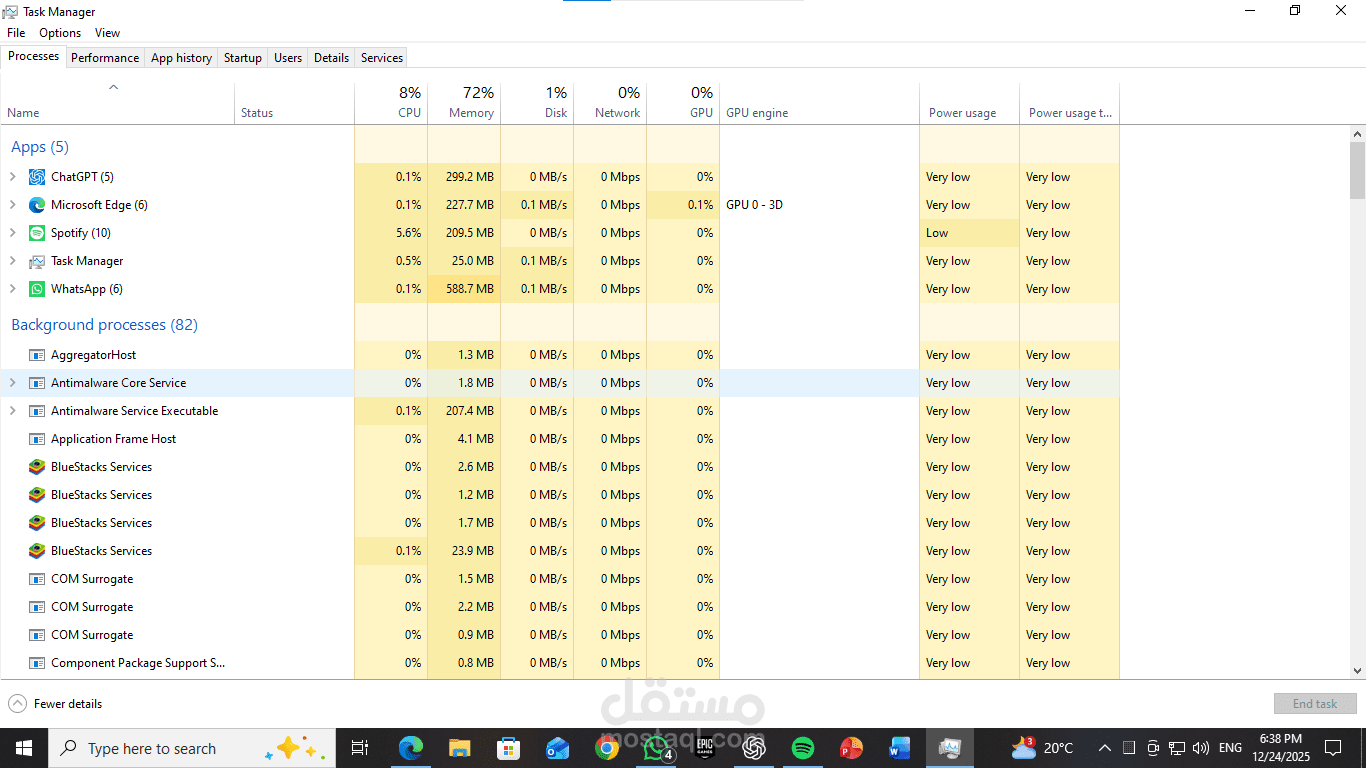The image size is (1366, 768).
Task: Open the notification center icon
Action: click(1333, 748)
